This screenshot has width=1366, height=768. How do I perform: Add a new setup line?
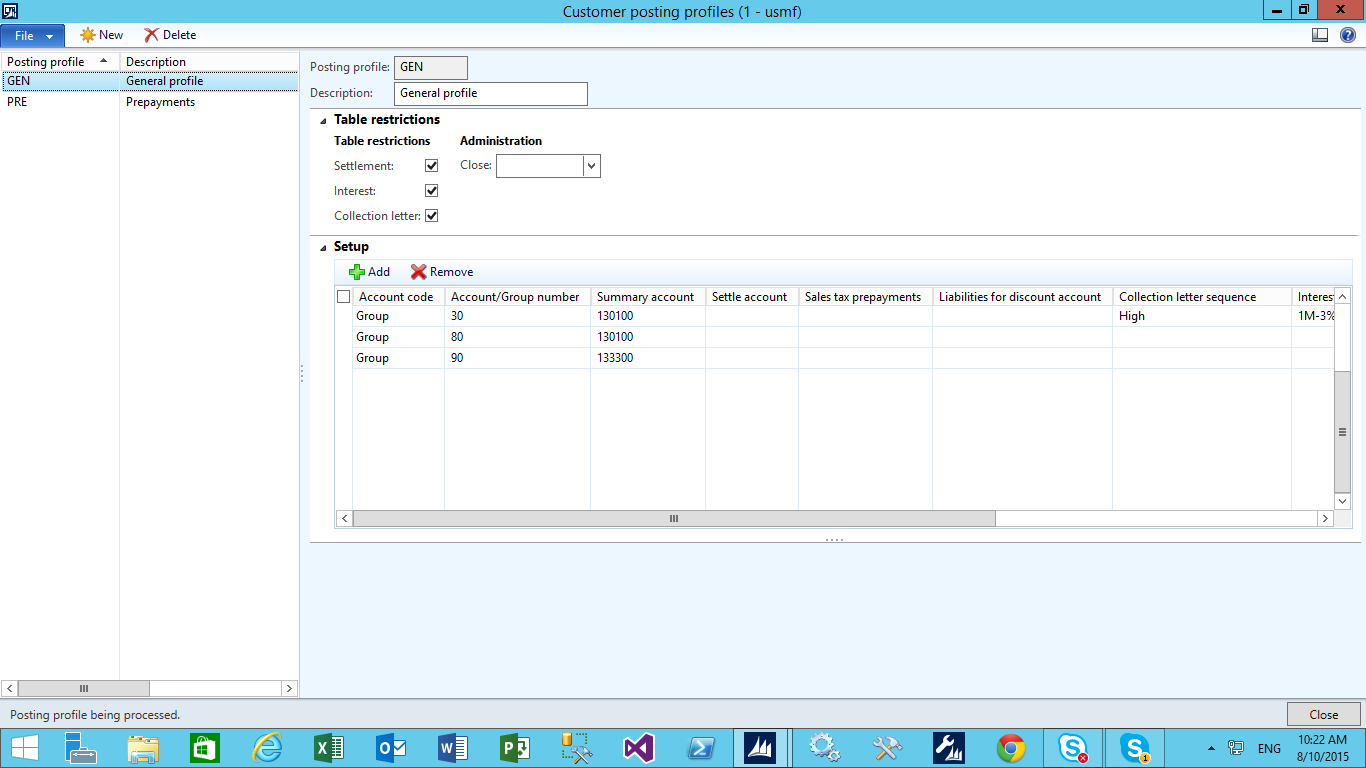click(369, 272)
